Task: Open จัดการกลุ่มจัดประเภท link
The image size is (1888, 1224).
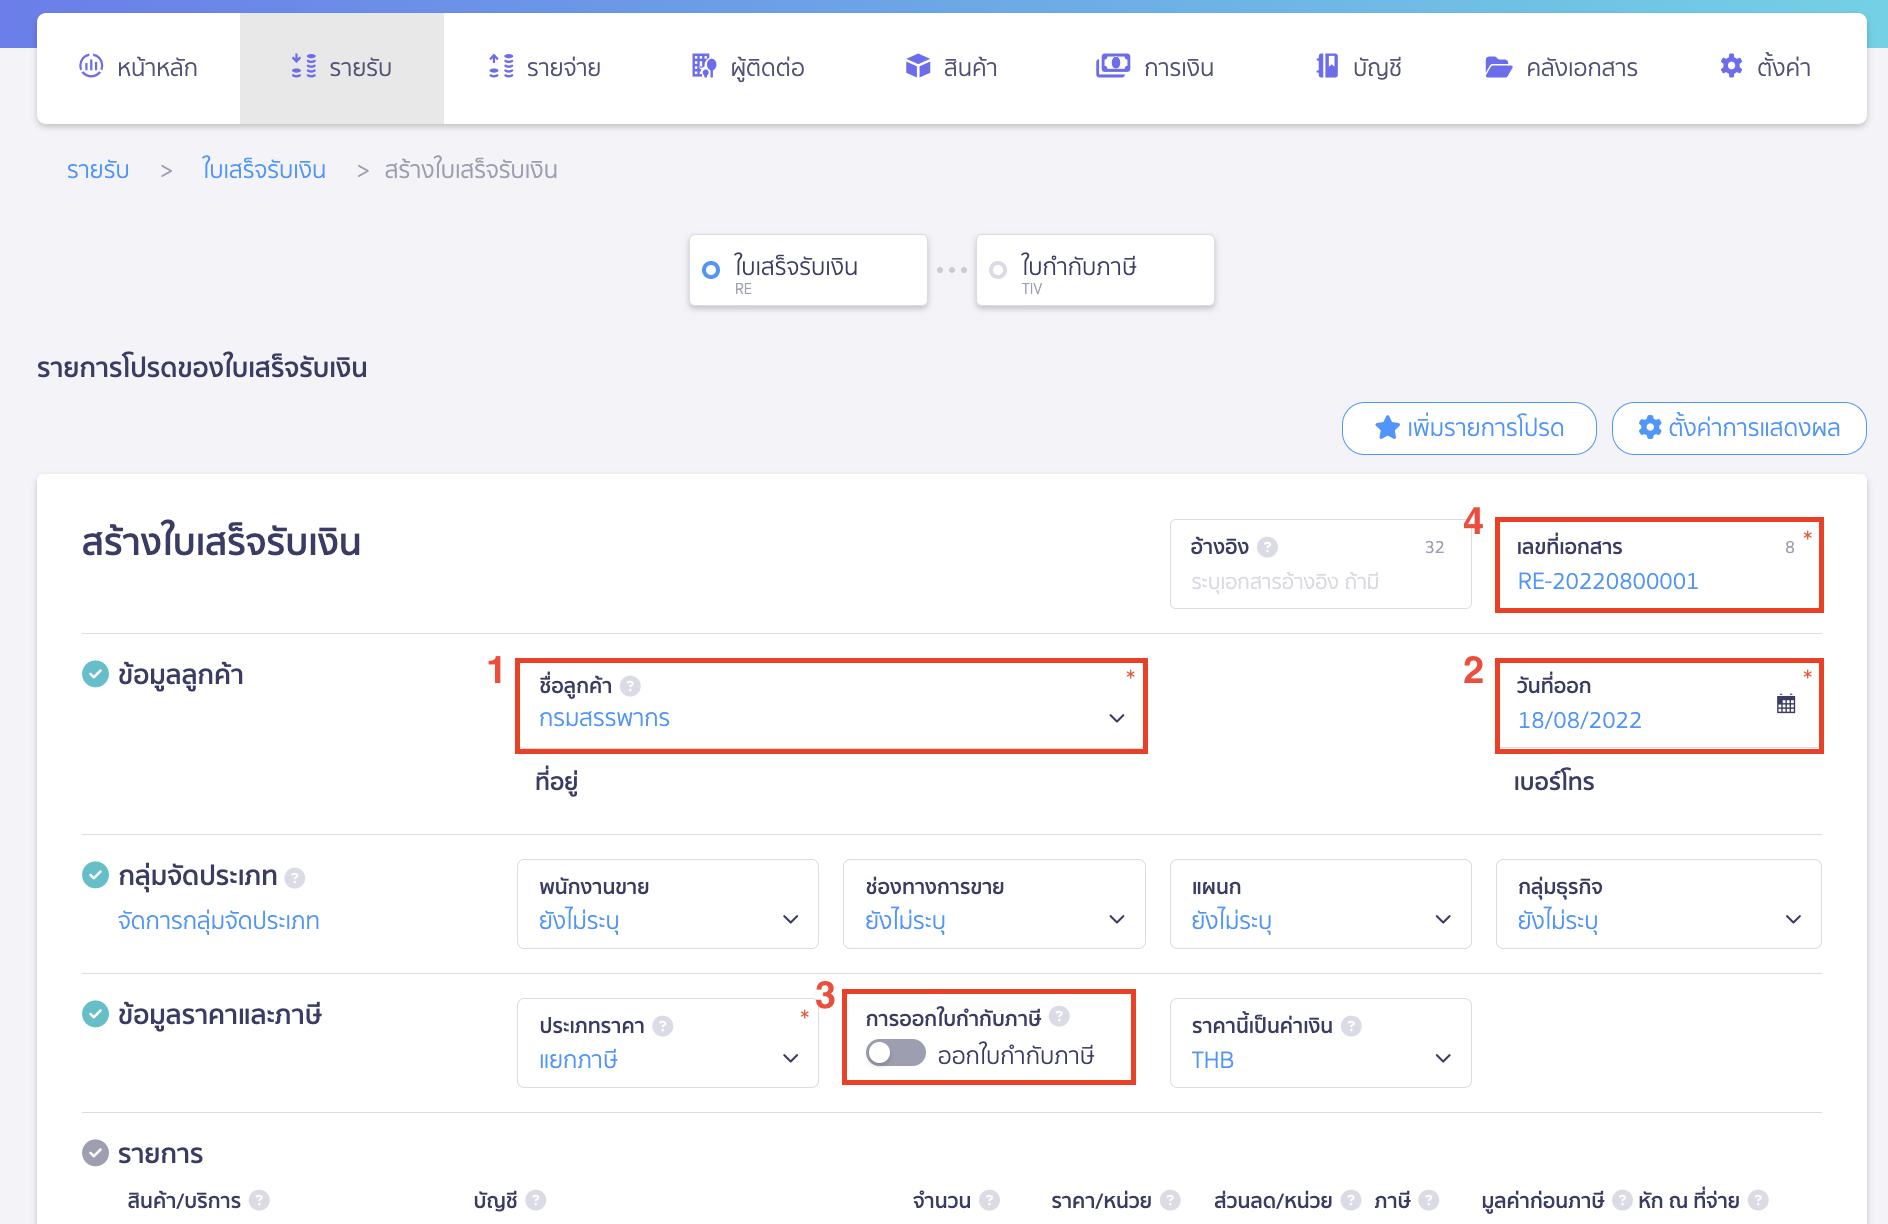Action: pyautogui.click(x=218, y=921)
